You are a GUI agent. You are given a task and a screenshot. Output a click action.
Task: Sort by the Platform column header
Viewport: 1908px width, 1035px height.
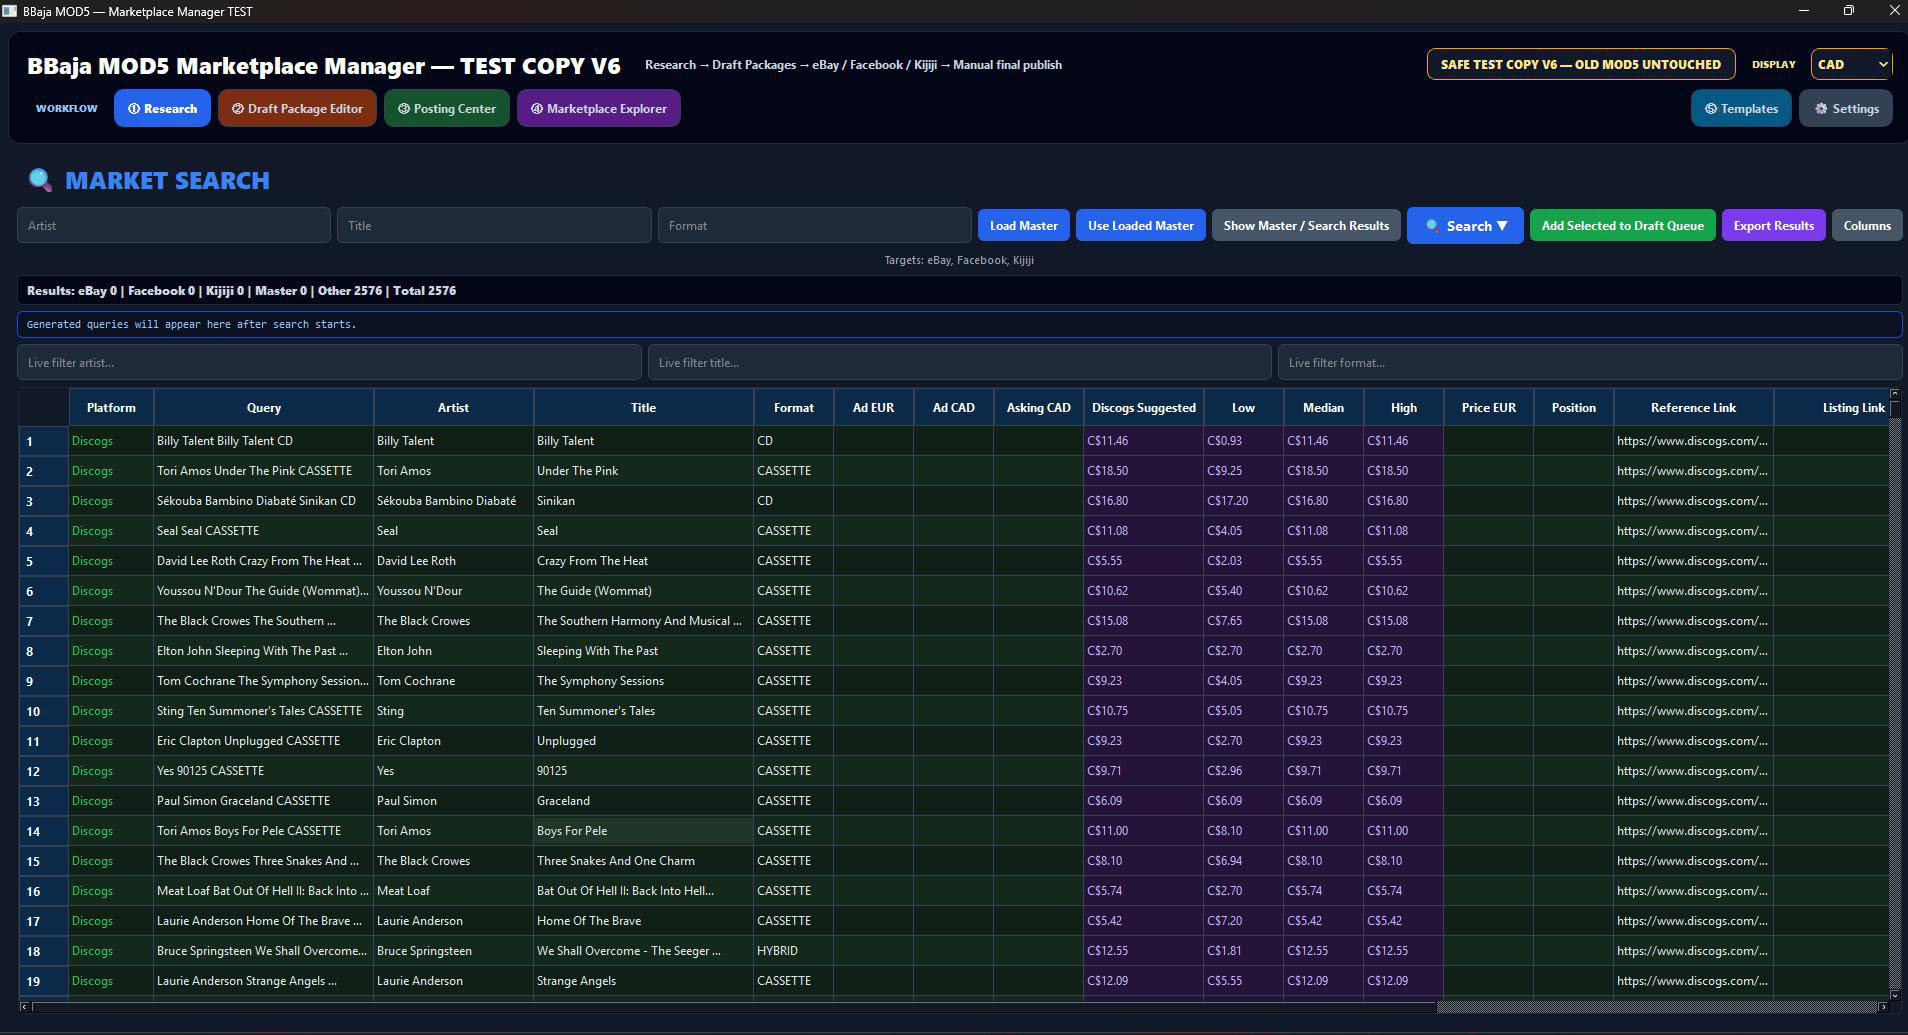[x=111, y=407]
